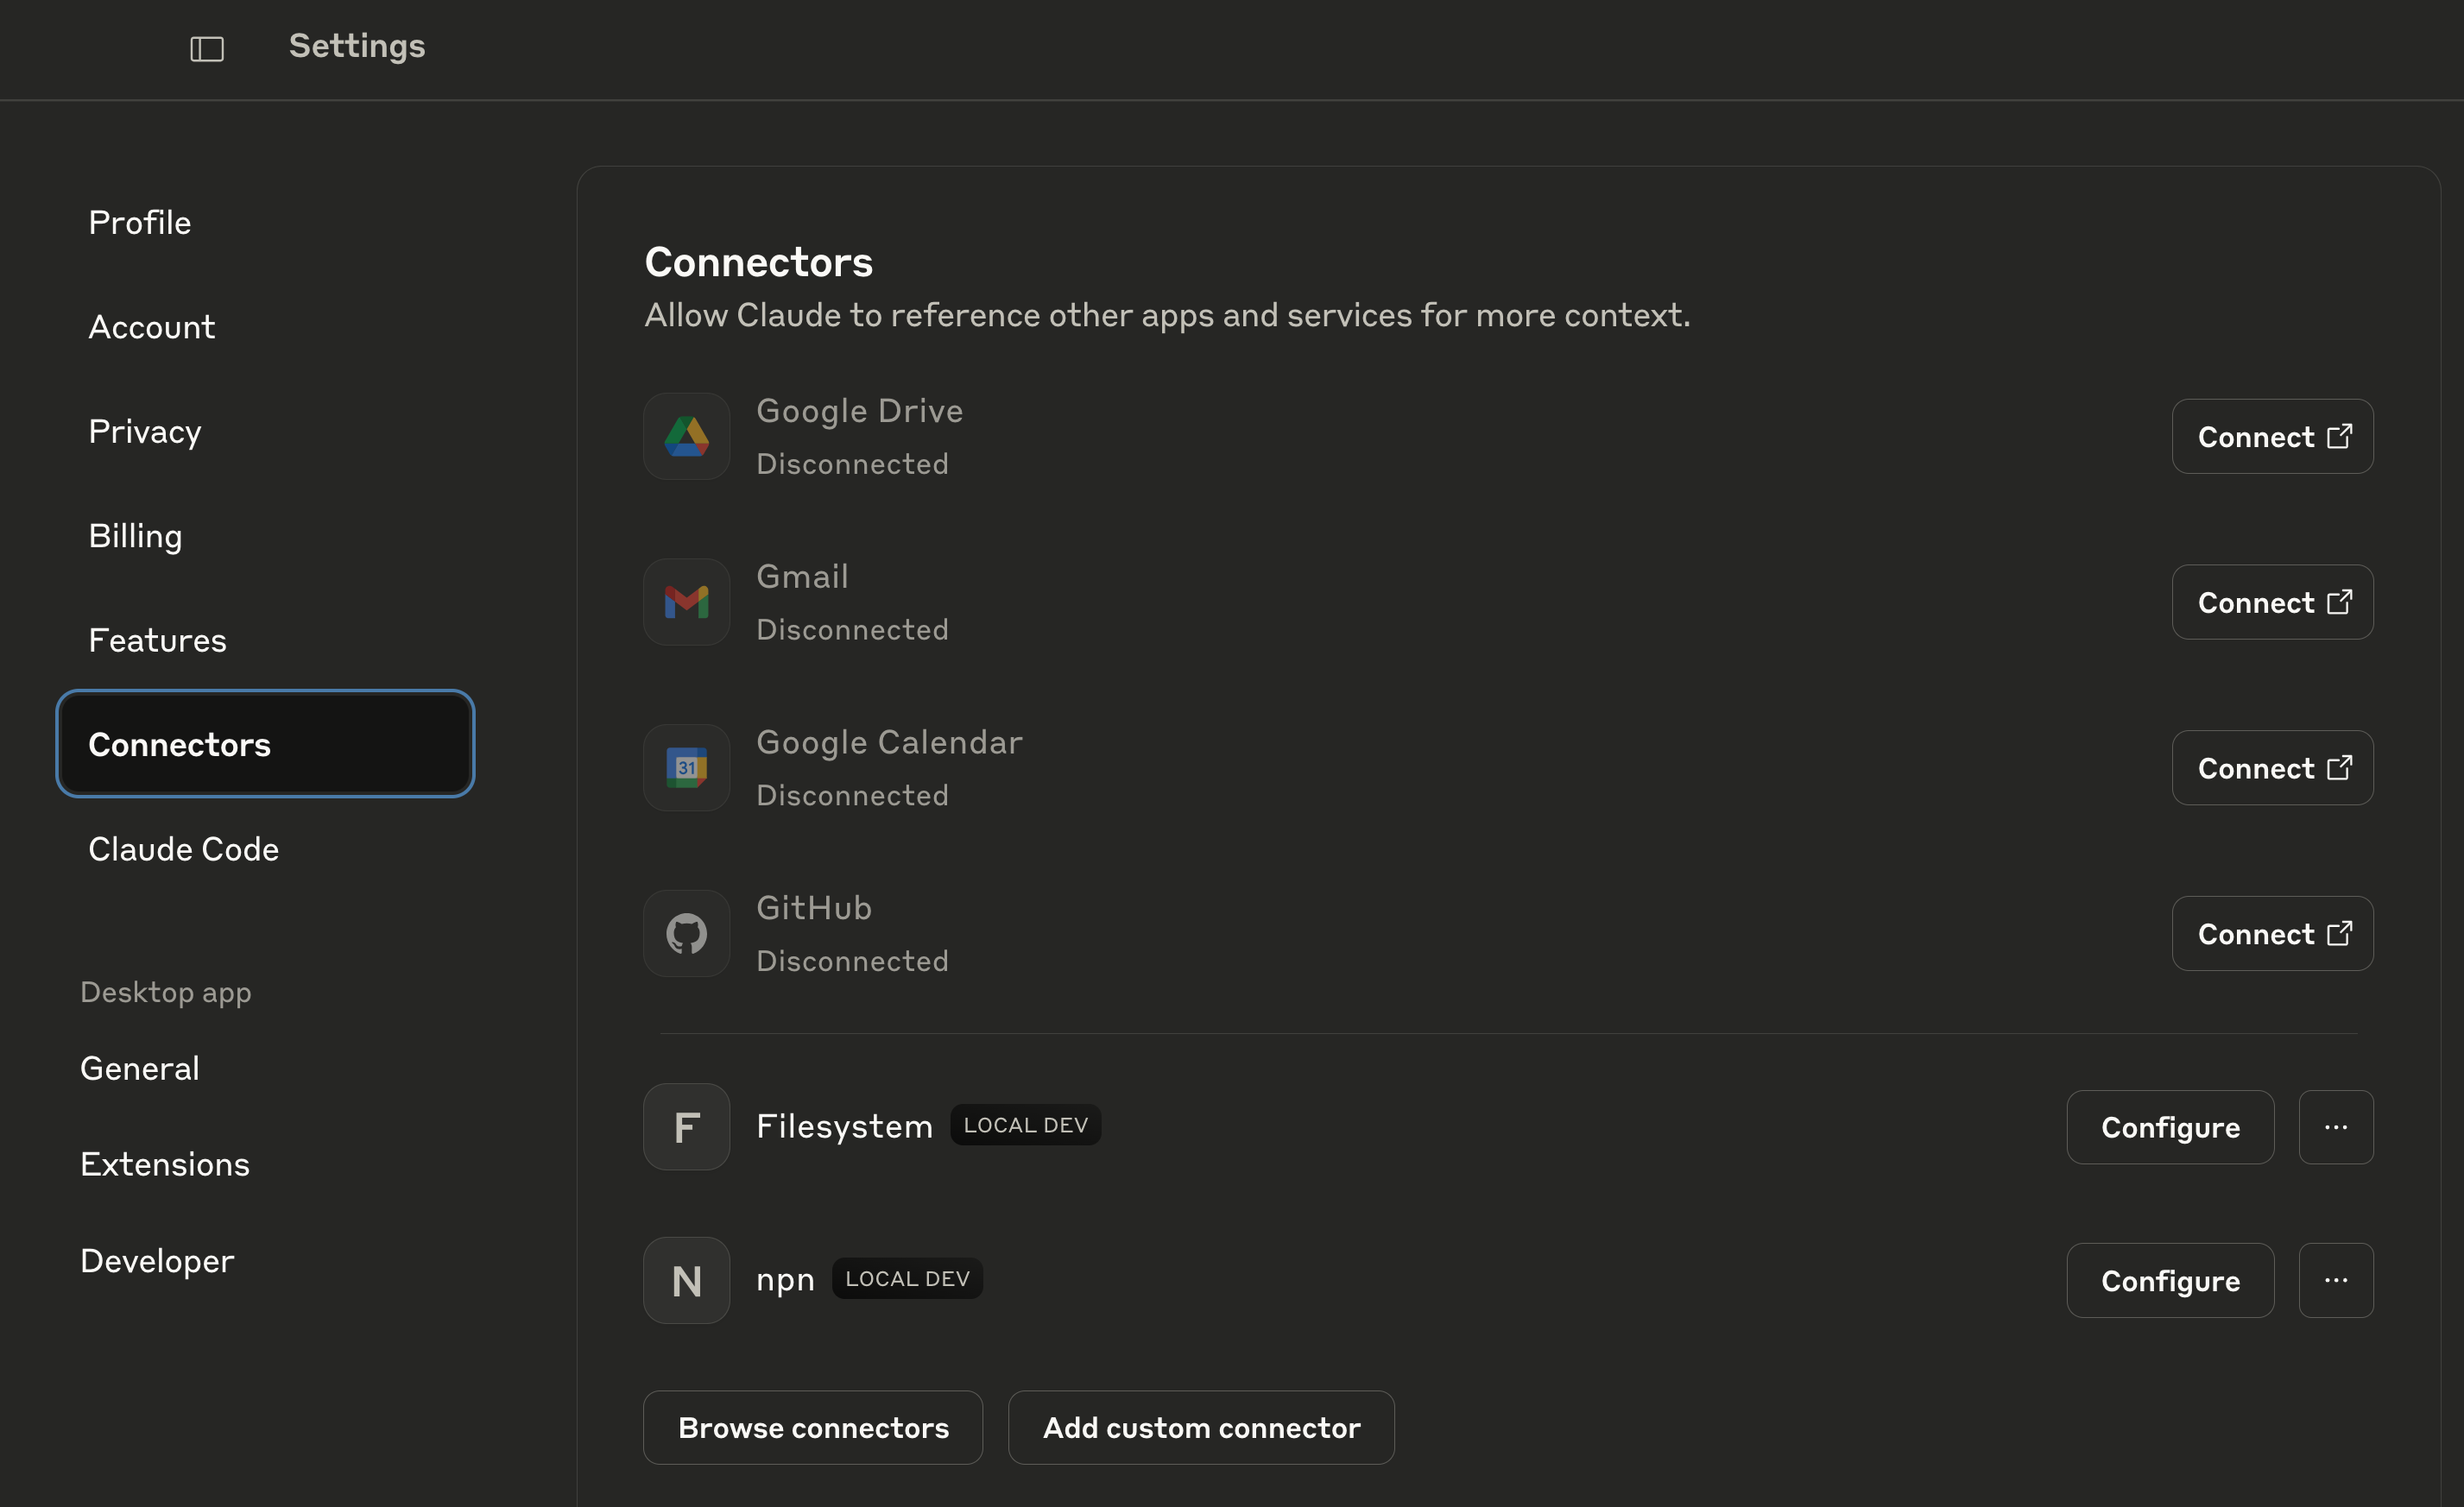Click the LOCAL DEV badge beside npn
The height and width of the screenshot is (1507, 2464).
point(907,1278)
